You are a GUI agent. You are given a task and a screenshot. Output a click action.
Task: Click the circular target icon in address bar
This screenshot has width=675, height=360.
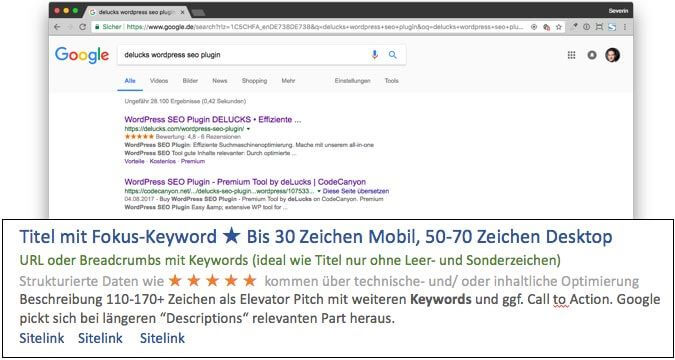click(534, 27)
